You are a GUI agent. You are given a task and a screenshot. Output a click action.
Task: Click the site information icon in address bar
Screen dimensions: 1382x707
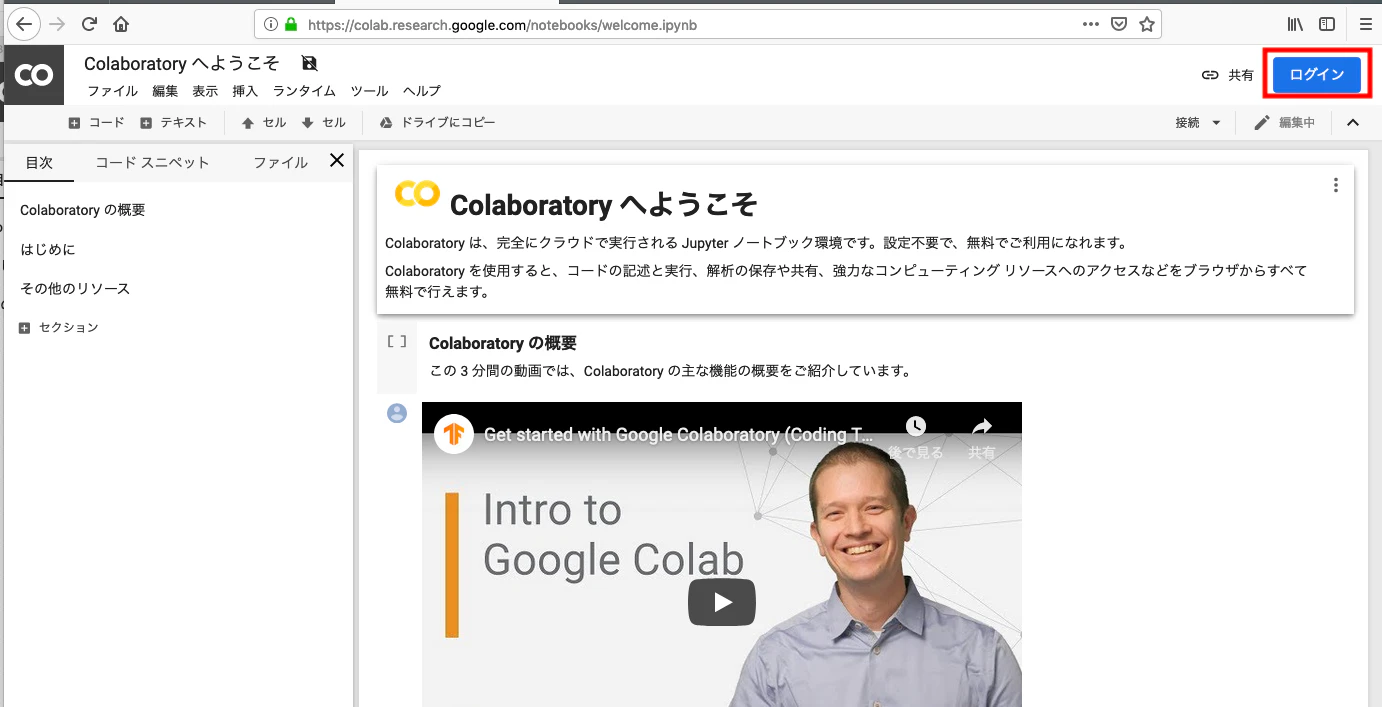coord(272,24)
